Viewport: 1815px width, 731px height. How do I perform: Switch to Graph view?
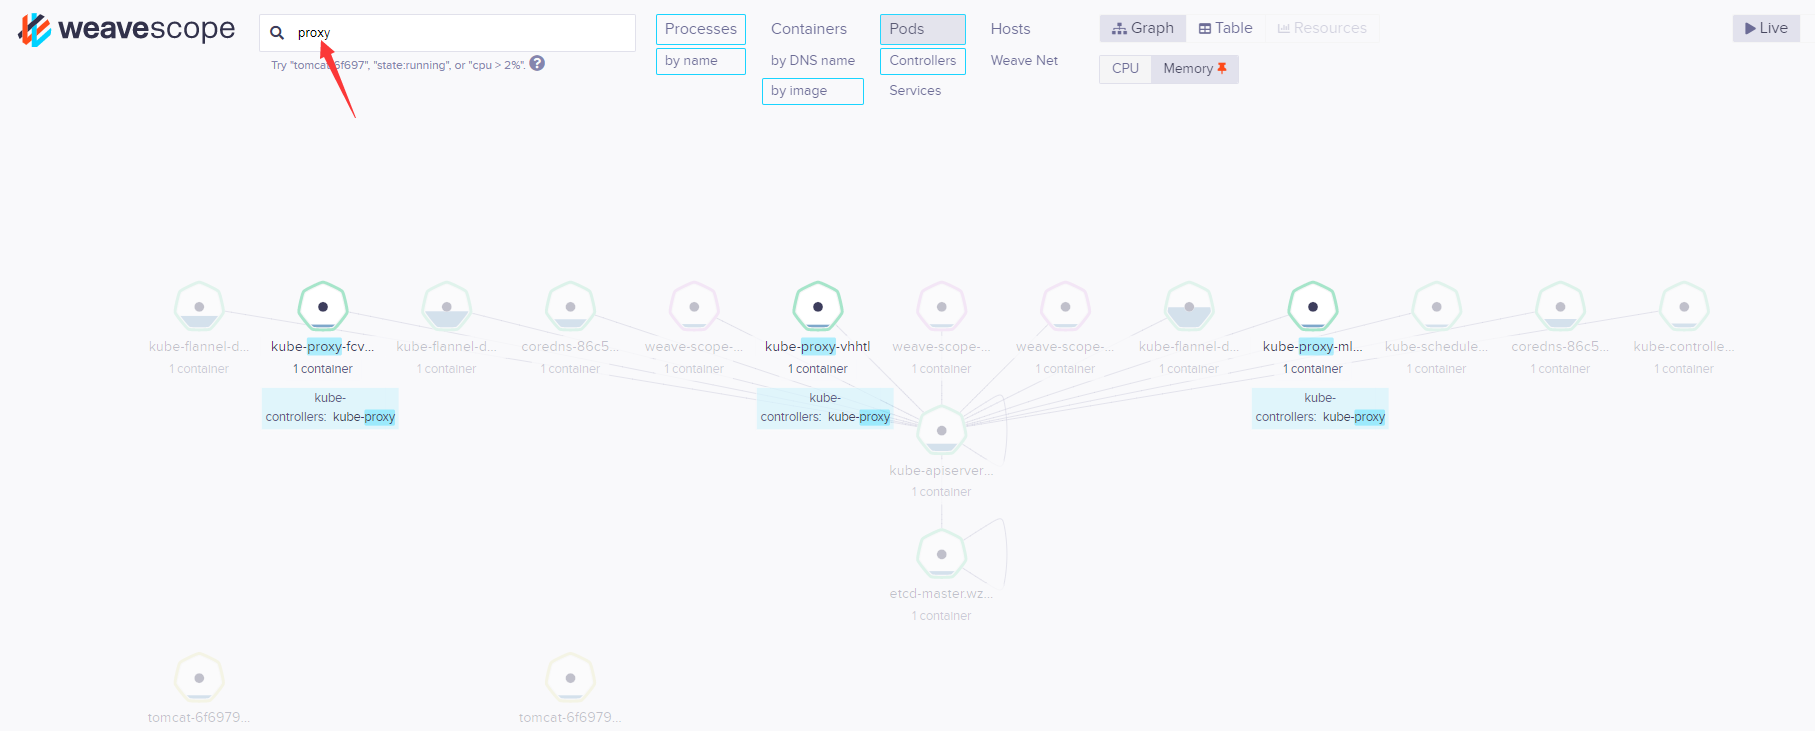click(x=1143, y=28)
